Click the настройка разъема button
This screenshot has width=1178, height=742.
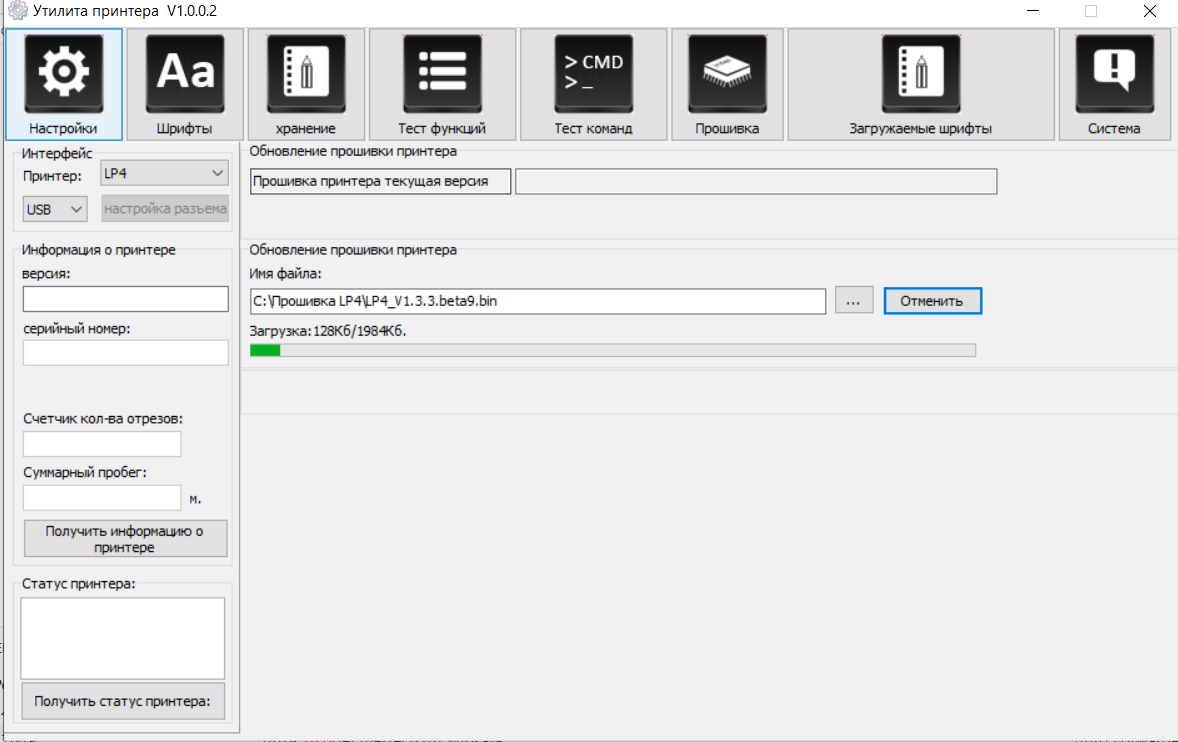click(165, 210)
